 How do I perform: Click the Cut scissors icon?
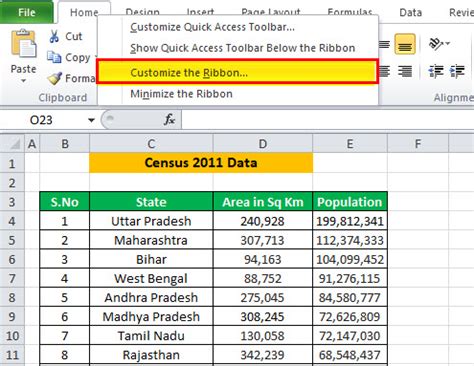tap(54, 36)
